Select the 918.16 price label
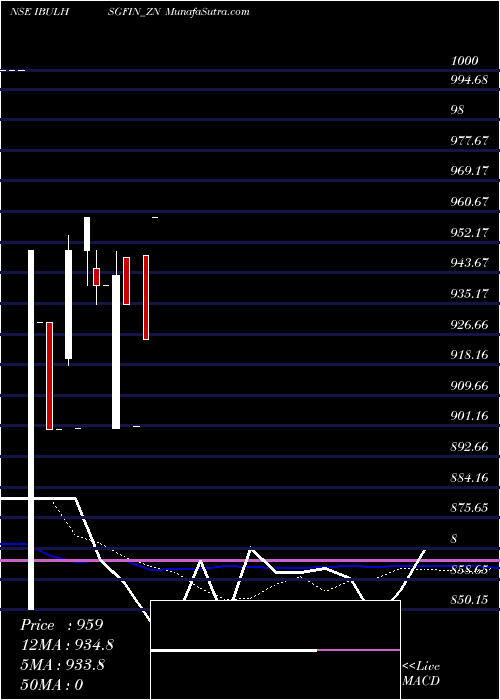500x700 pixels. pos(469,355)
